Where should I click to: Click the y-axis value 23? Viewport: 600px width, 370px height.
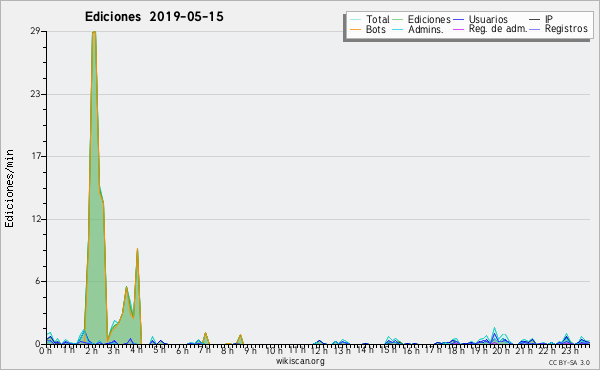coord(36,94)
